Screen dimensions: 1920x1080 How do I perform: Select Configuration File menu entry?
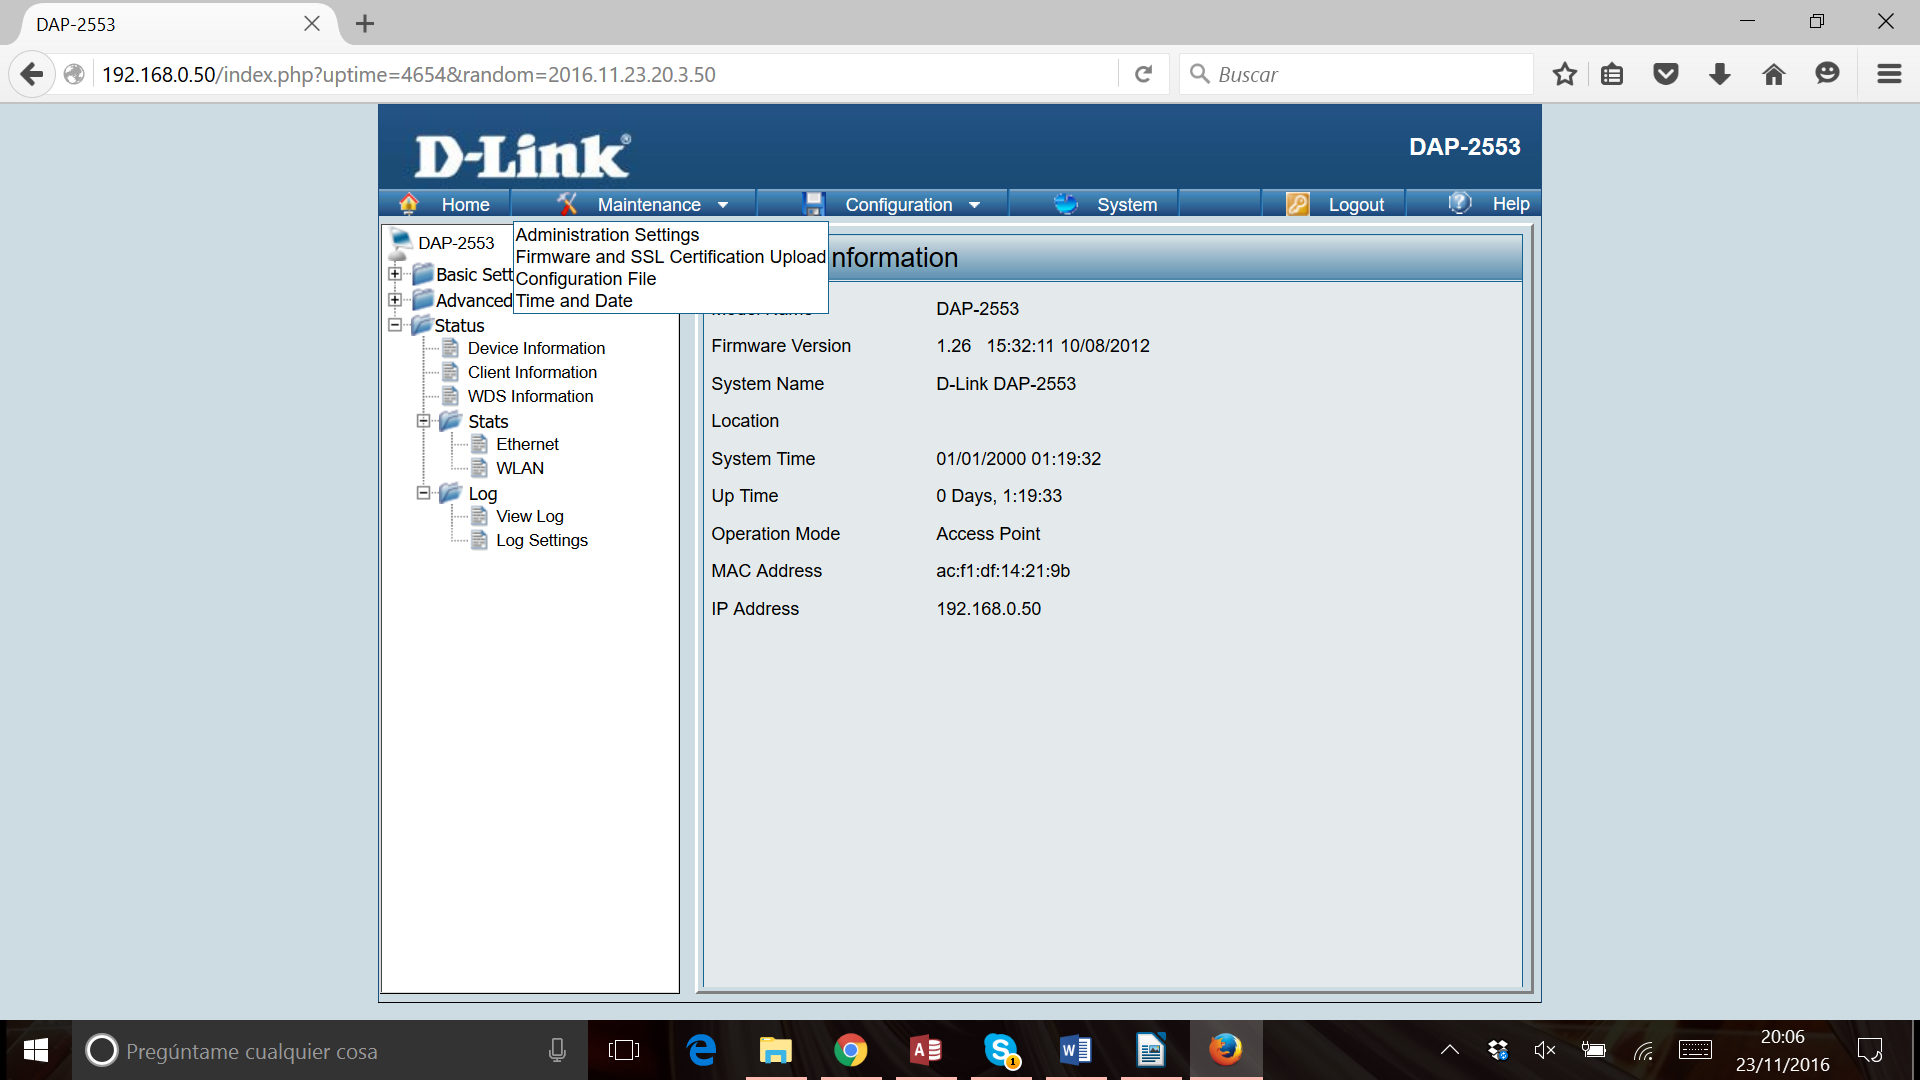(586, 279)
